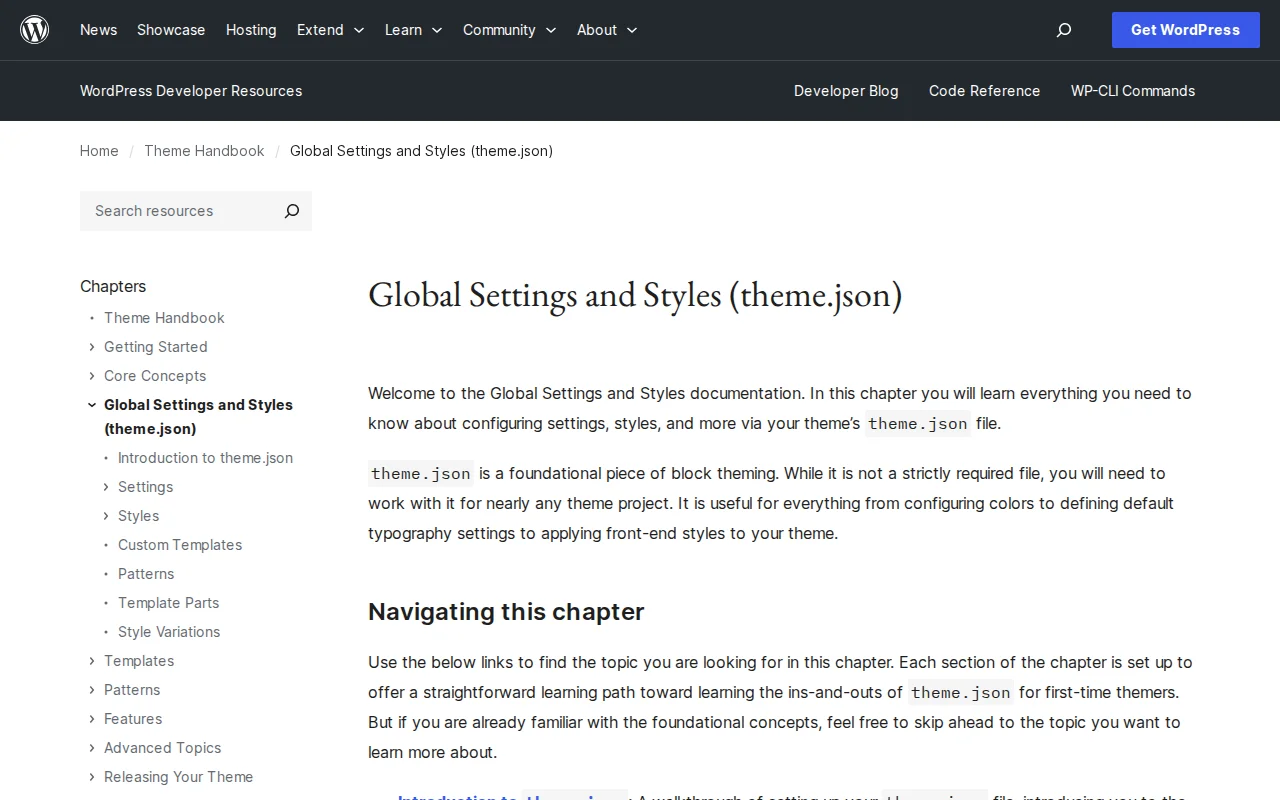
Task: Open the Code Reference section
Action: 984,91
